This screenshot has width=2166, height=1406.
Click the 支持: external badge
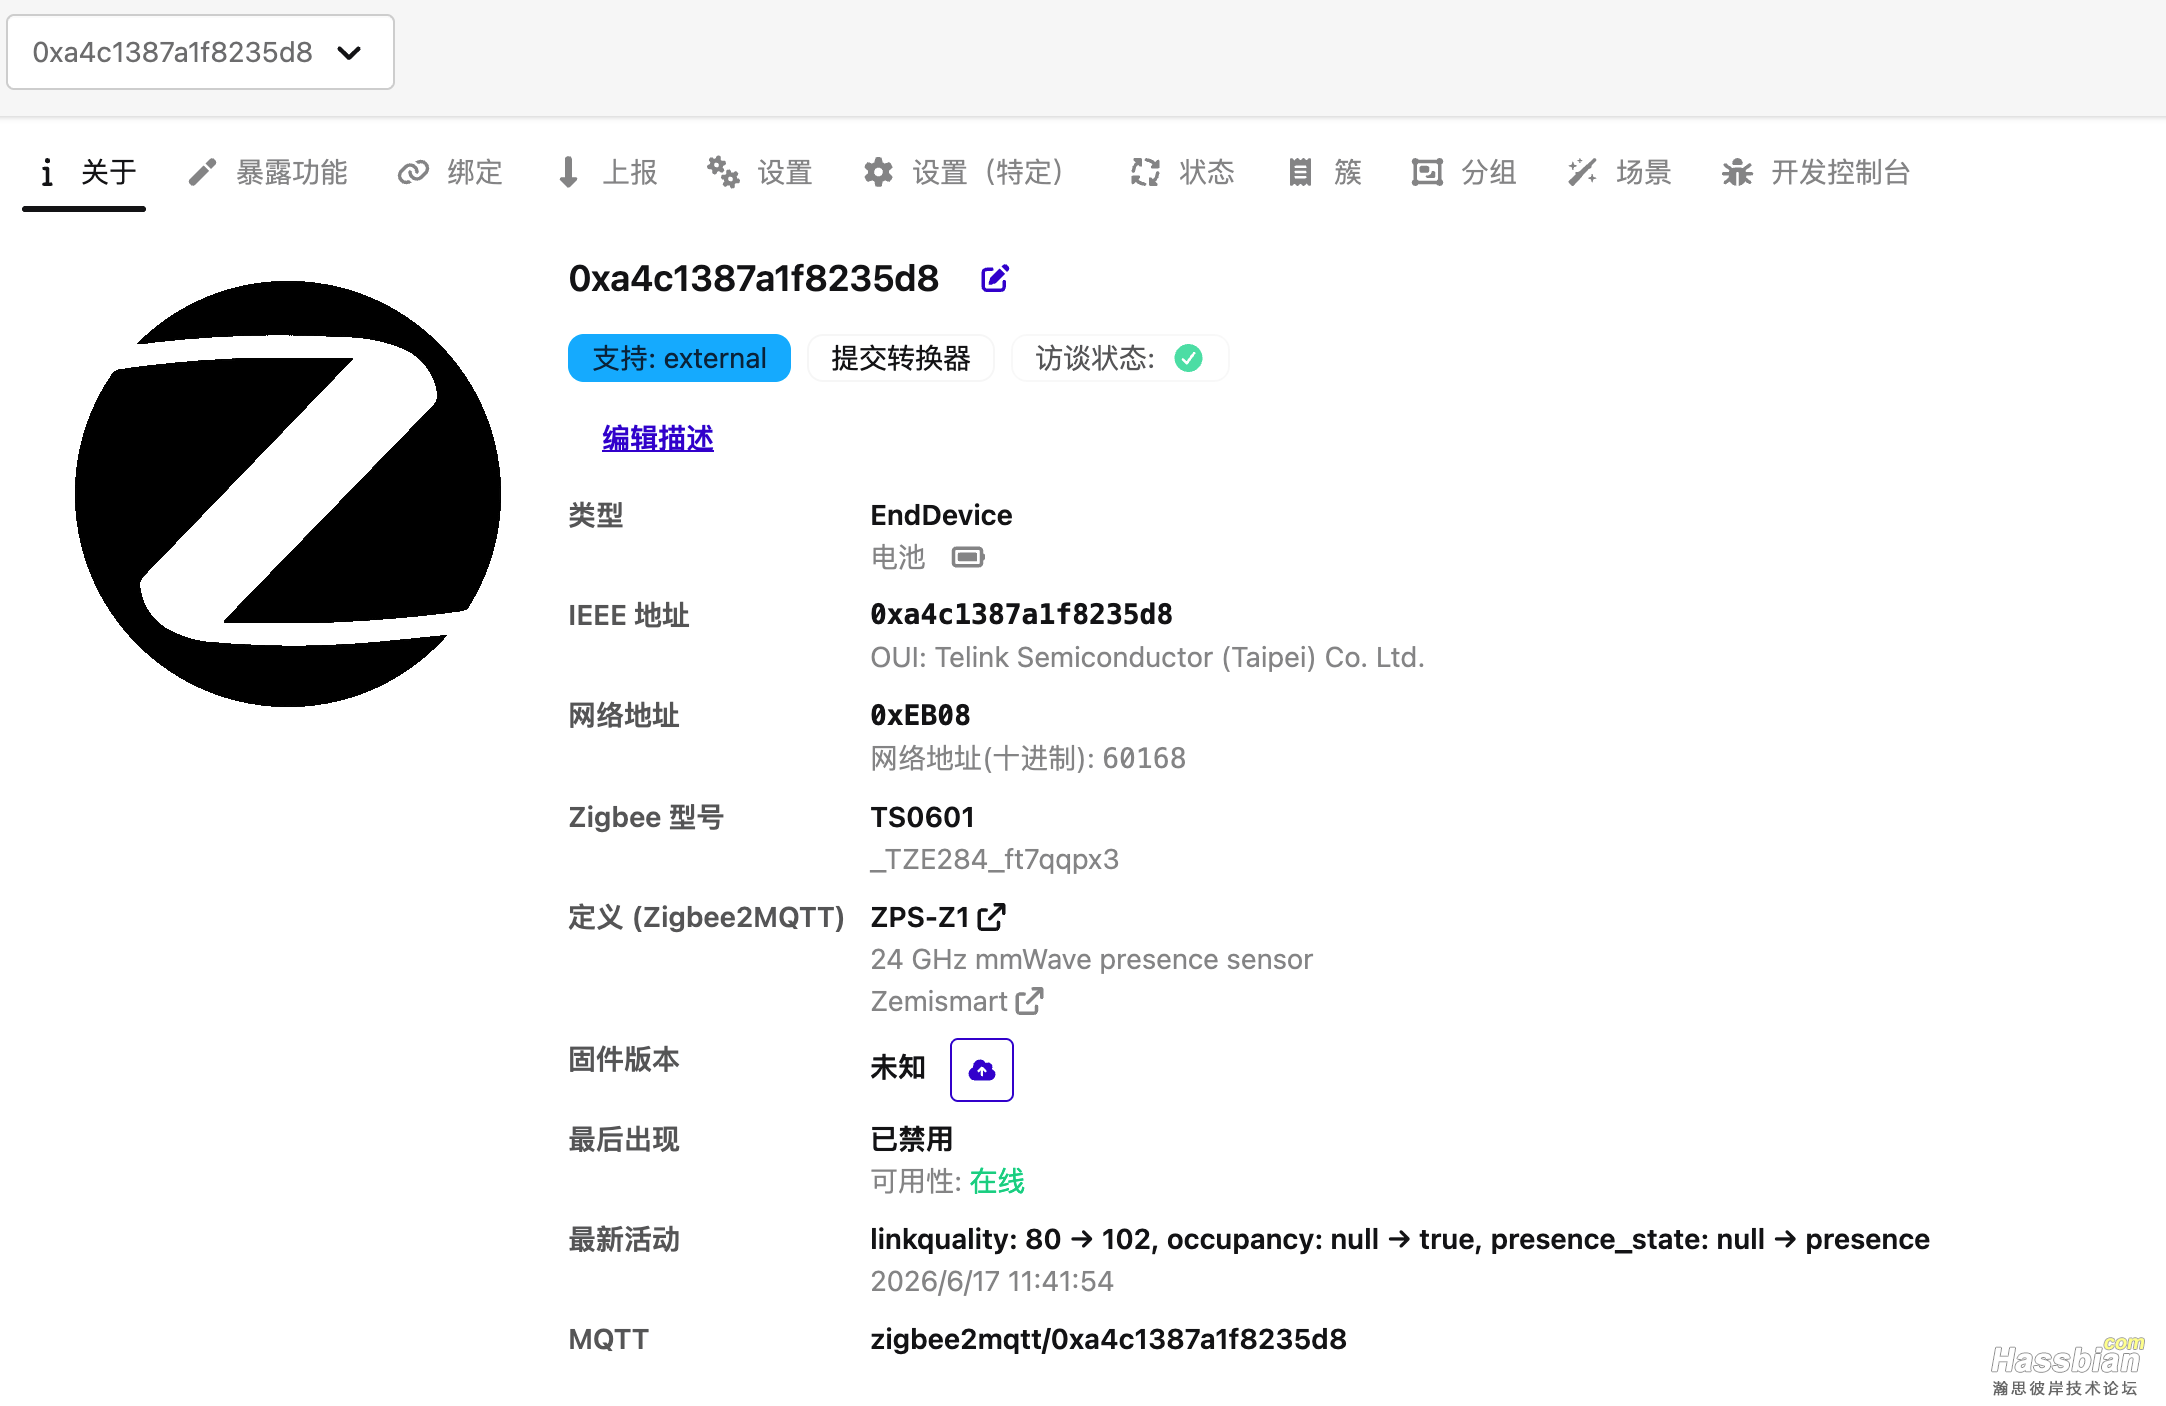(x=679, y=358)
